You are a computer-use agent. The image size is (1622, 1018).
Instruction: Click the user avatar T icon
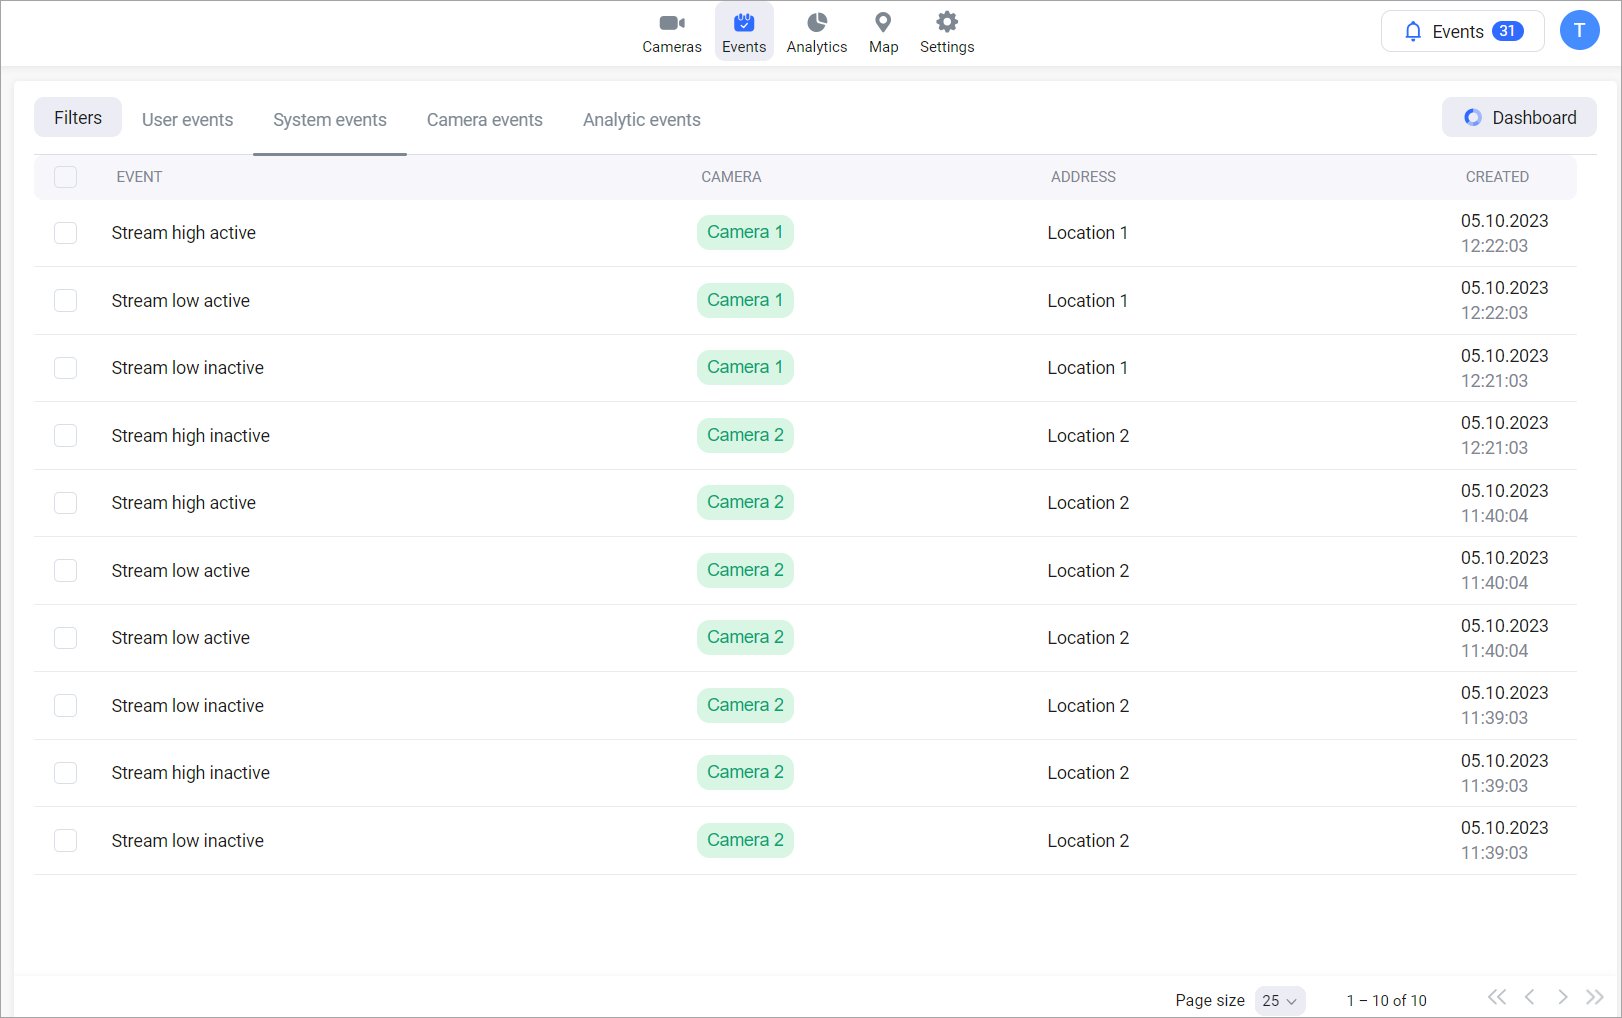tap(1579, 31)
